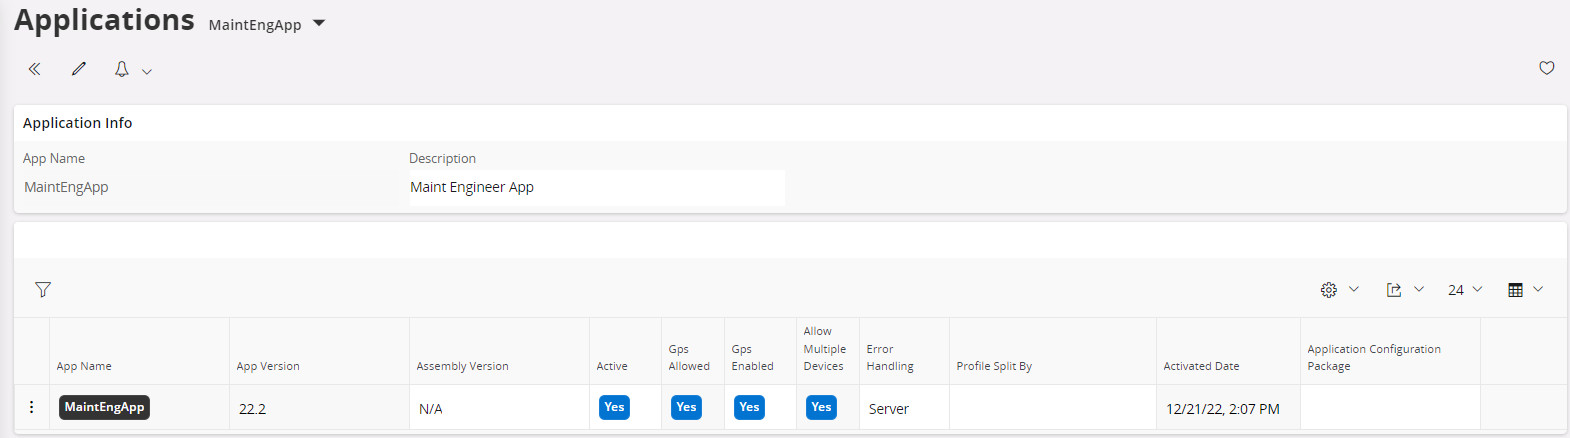This screenshot has height=438, width=1570.
Task: Click the gear column settings icon
Action: tap(1328, 290)
